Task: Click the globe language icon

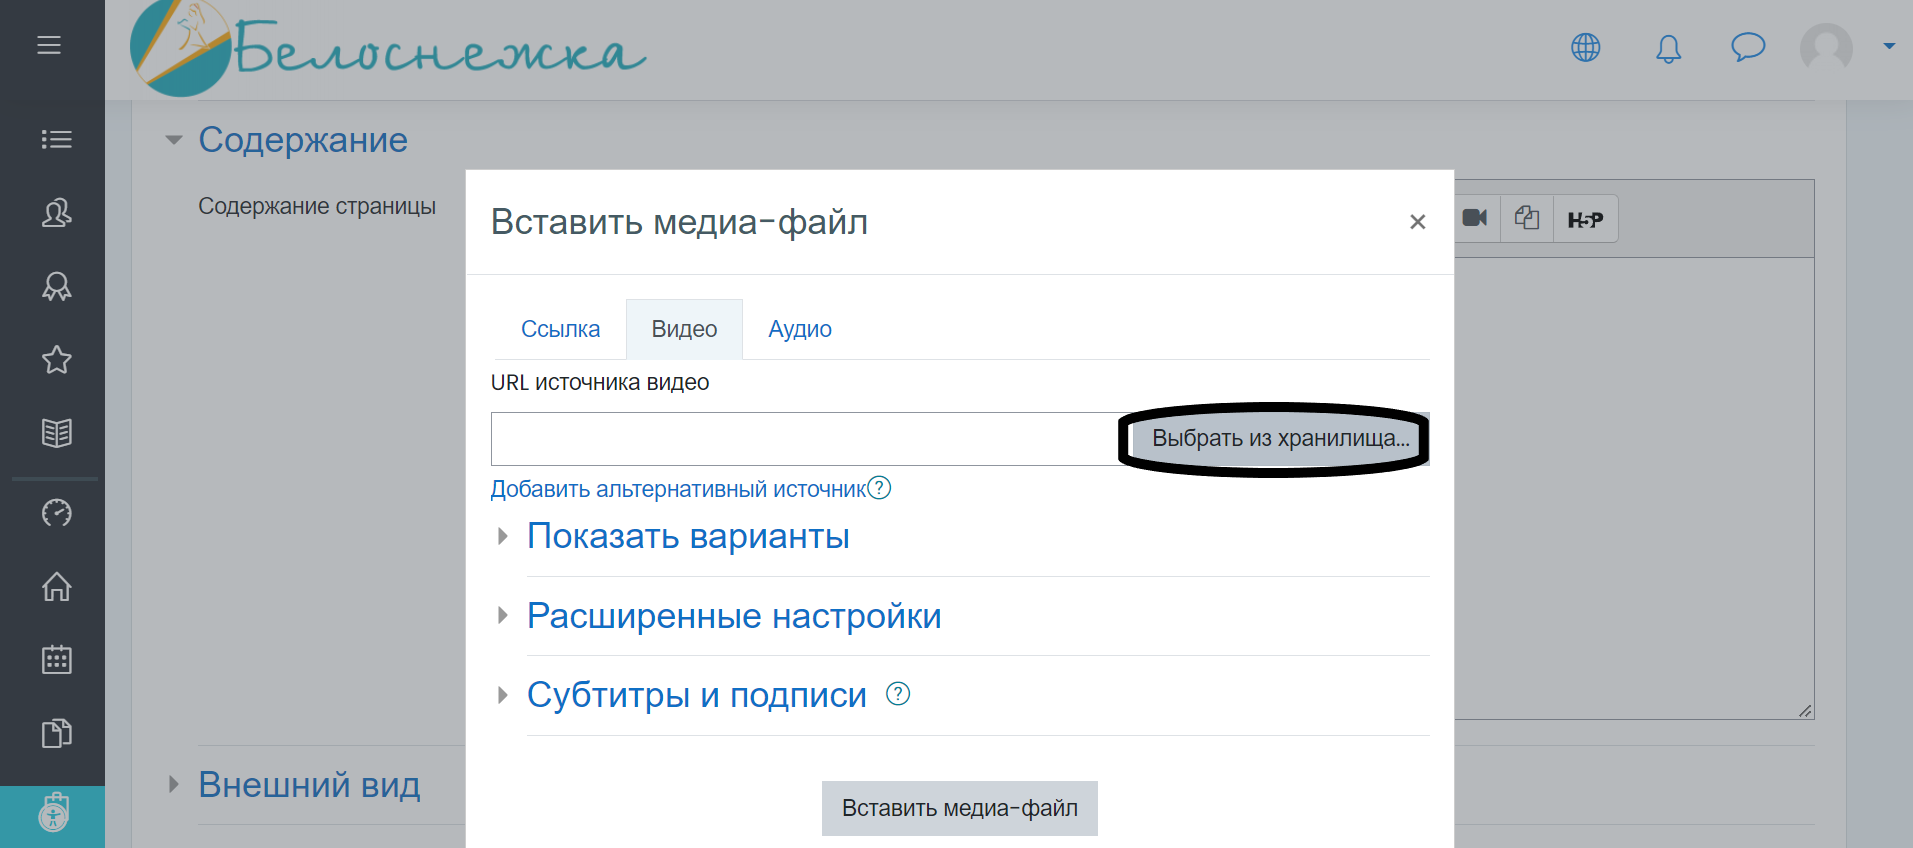Action: tap(1585, 48)
